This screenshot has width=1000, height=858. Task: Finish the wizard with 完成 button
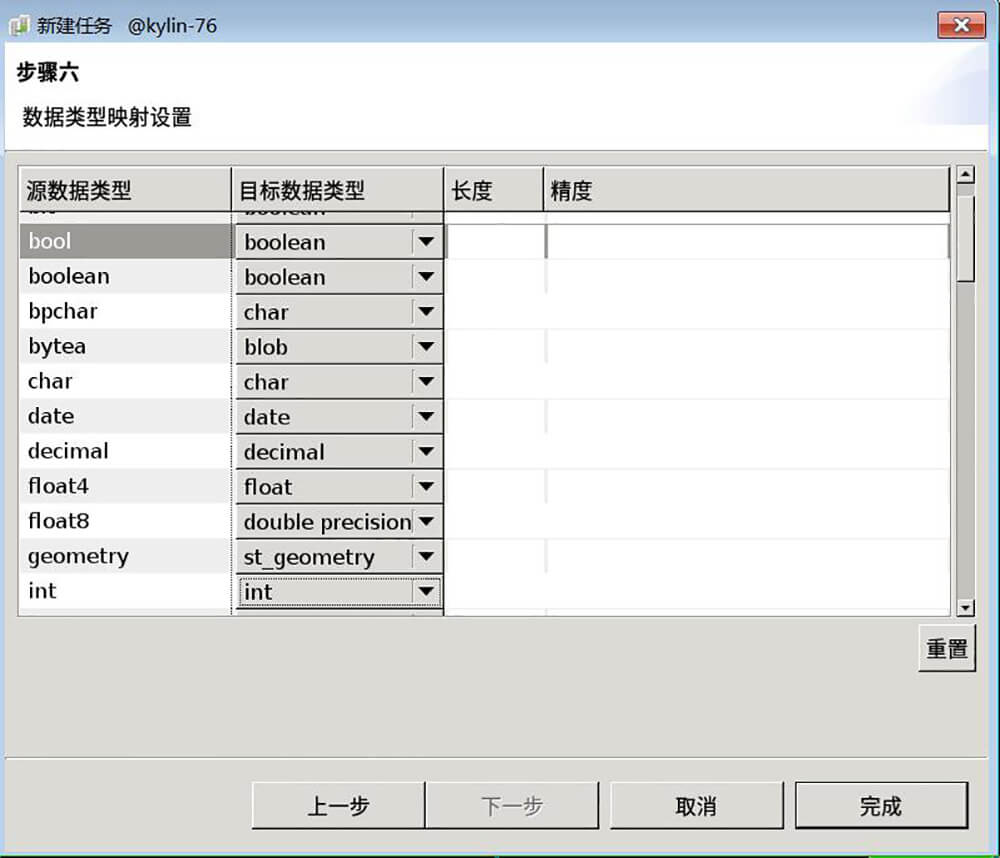pyautogui.click(x=881, y=806)
